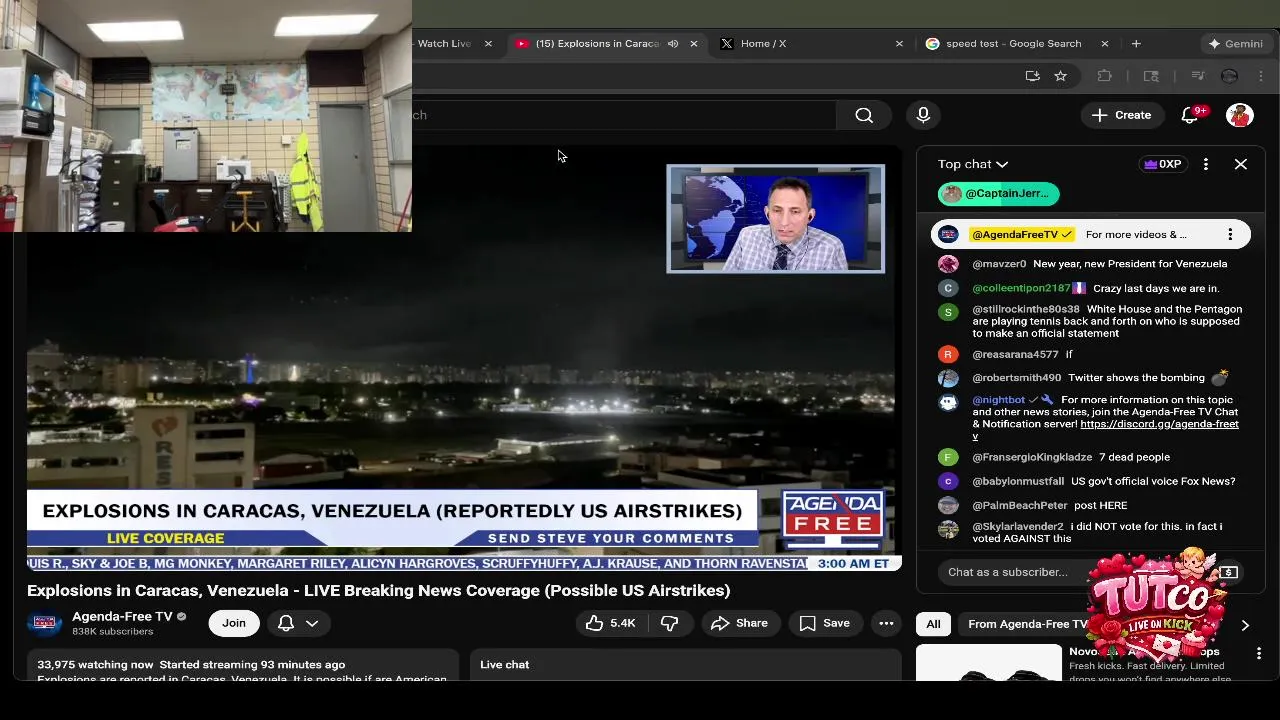Viewport: 1280px width, 720px height.
Task: Expand the notification bell subscription dropdown
Action: [298, 623]
